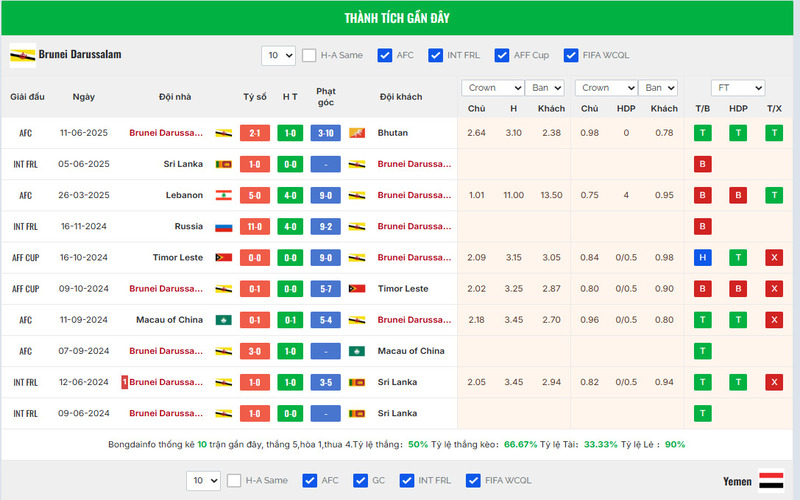This screenshot has width=800, height=500.
Task: Click the 11-0 score for Russia match
Action: pyautogui.click(x=255, y=227)
